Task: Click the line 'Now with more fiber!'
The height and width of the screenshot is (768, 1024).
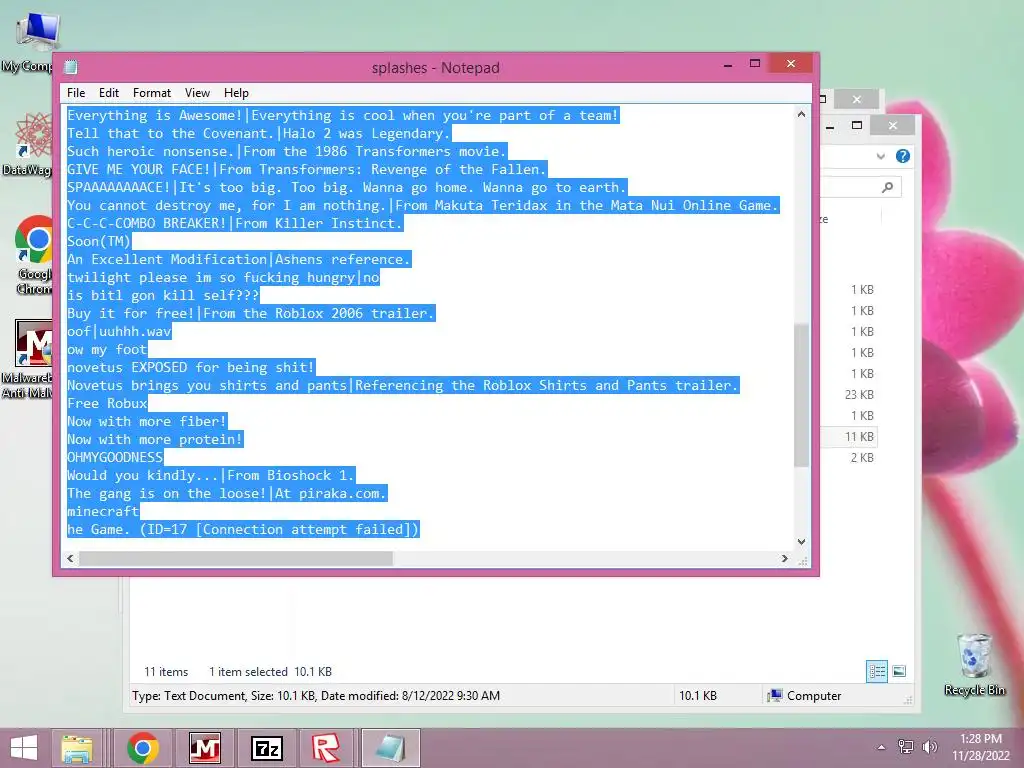Action: click(x=147, y=421)
